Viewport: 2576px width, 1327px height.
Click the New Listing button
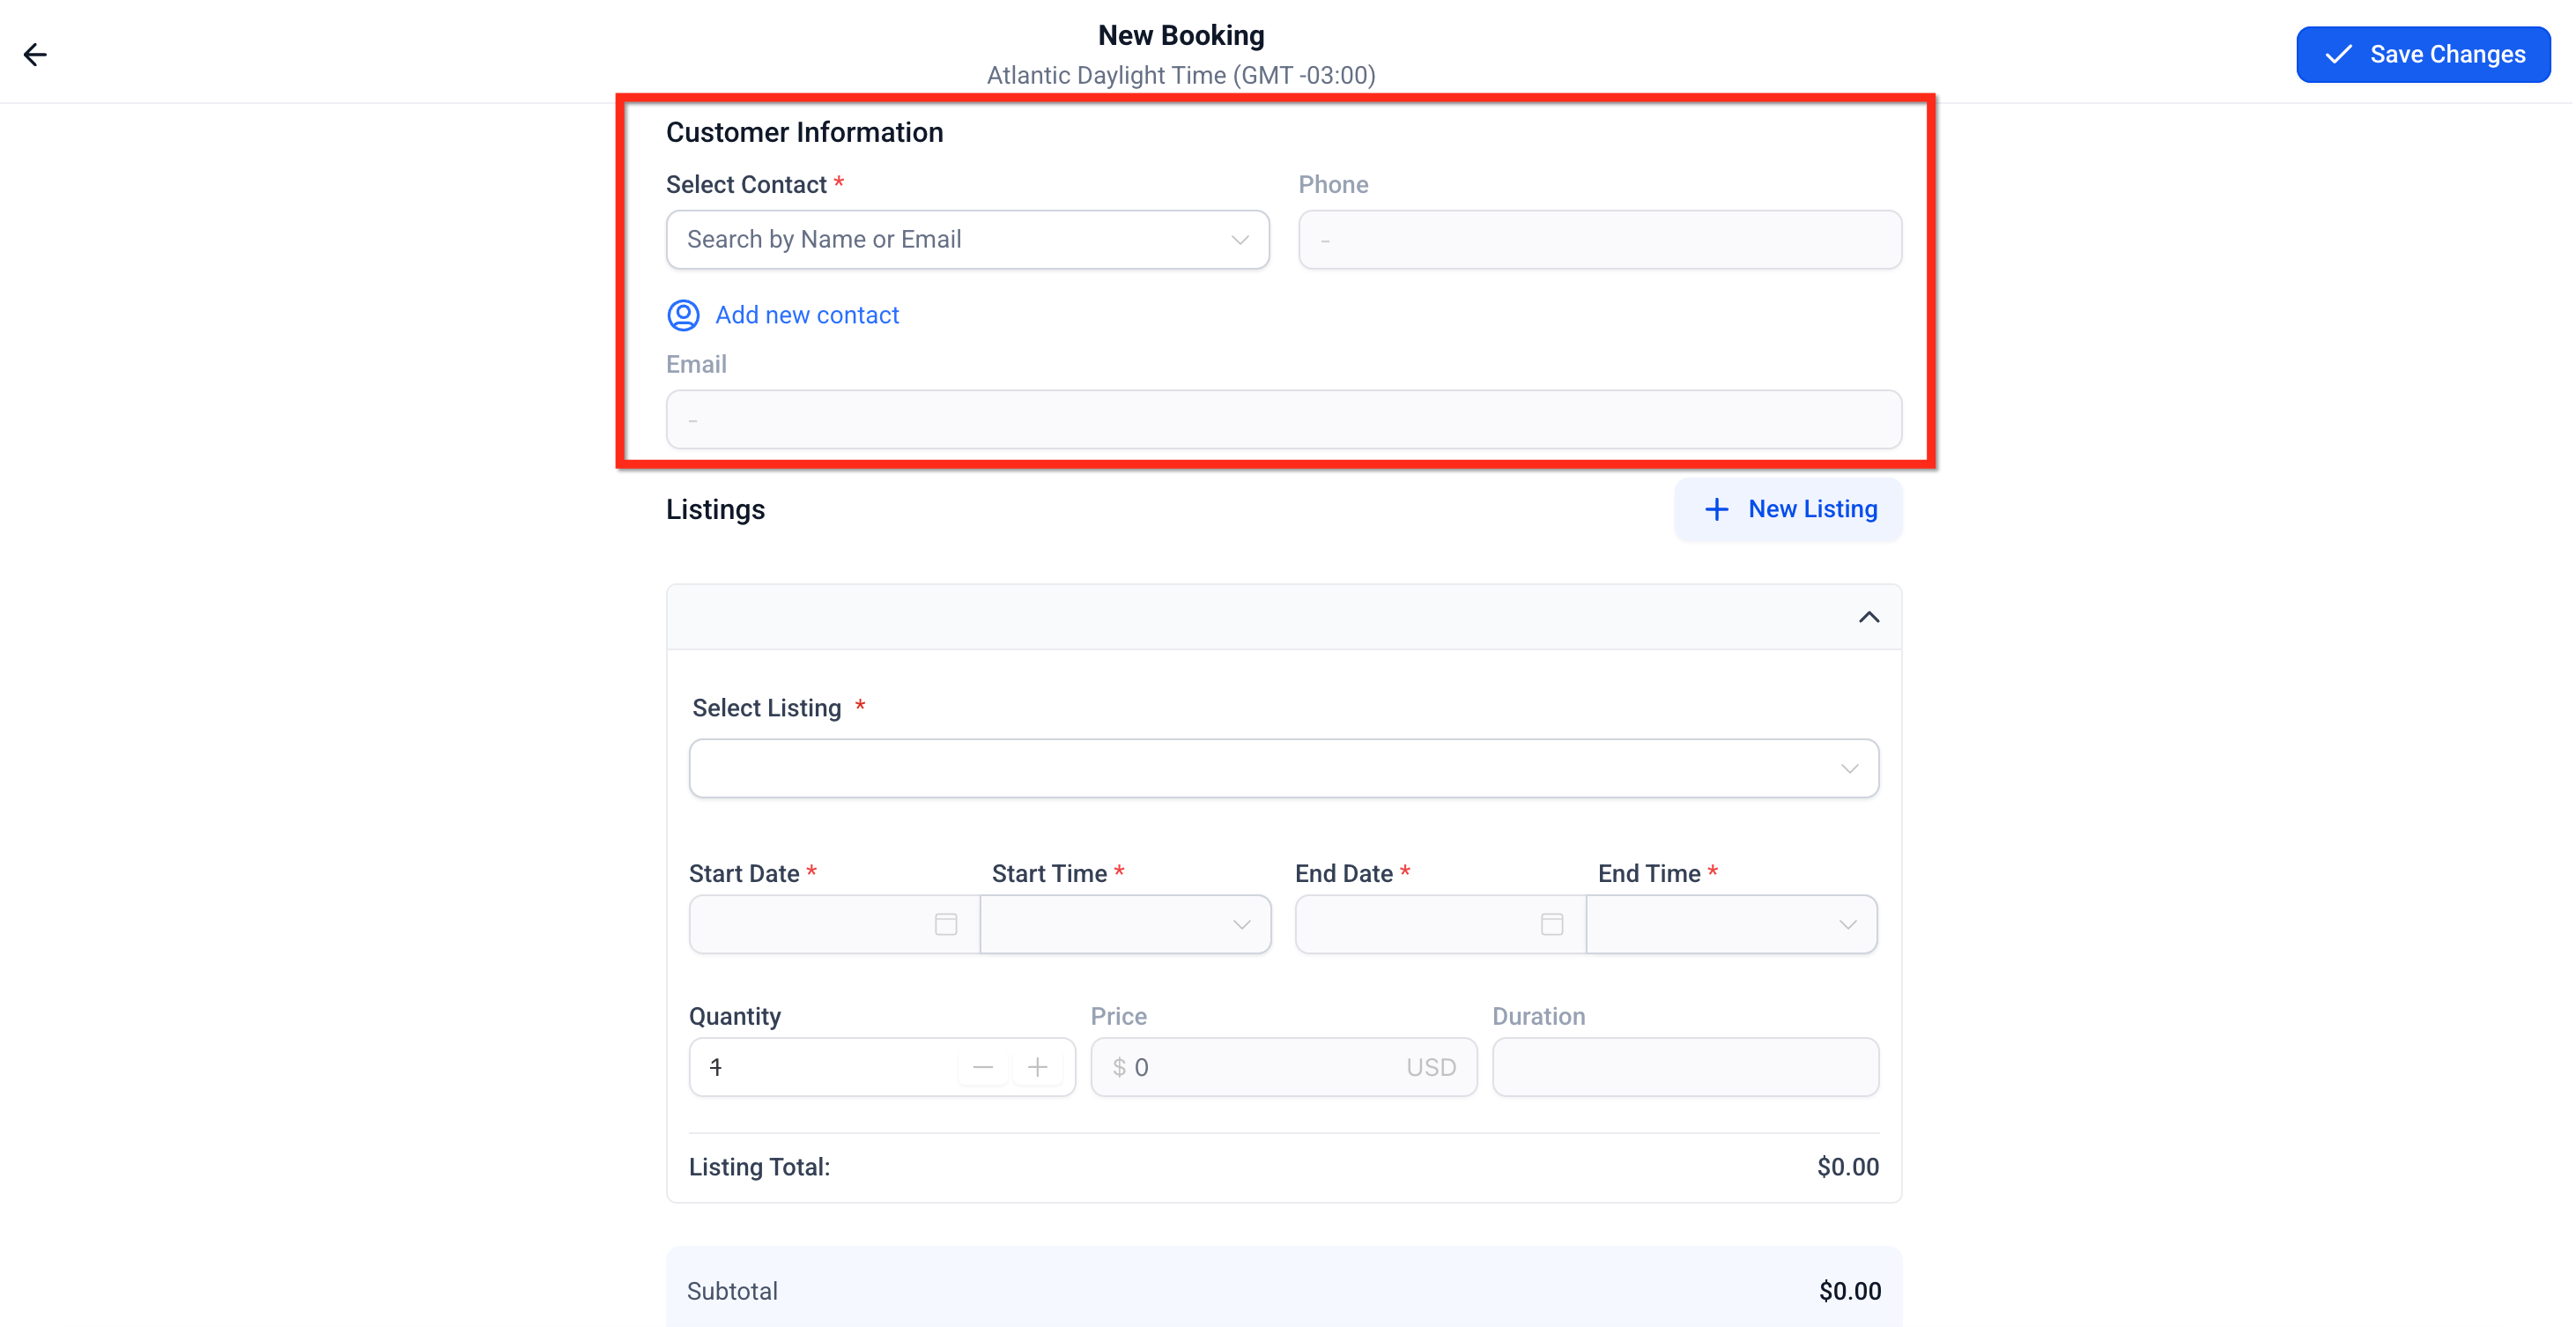pos(1788,509)
